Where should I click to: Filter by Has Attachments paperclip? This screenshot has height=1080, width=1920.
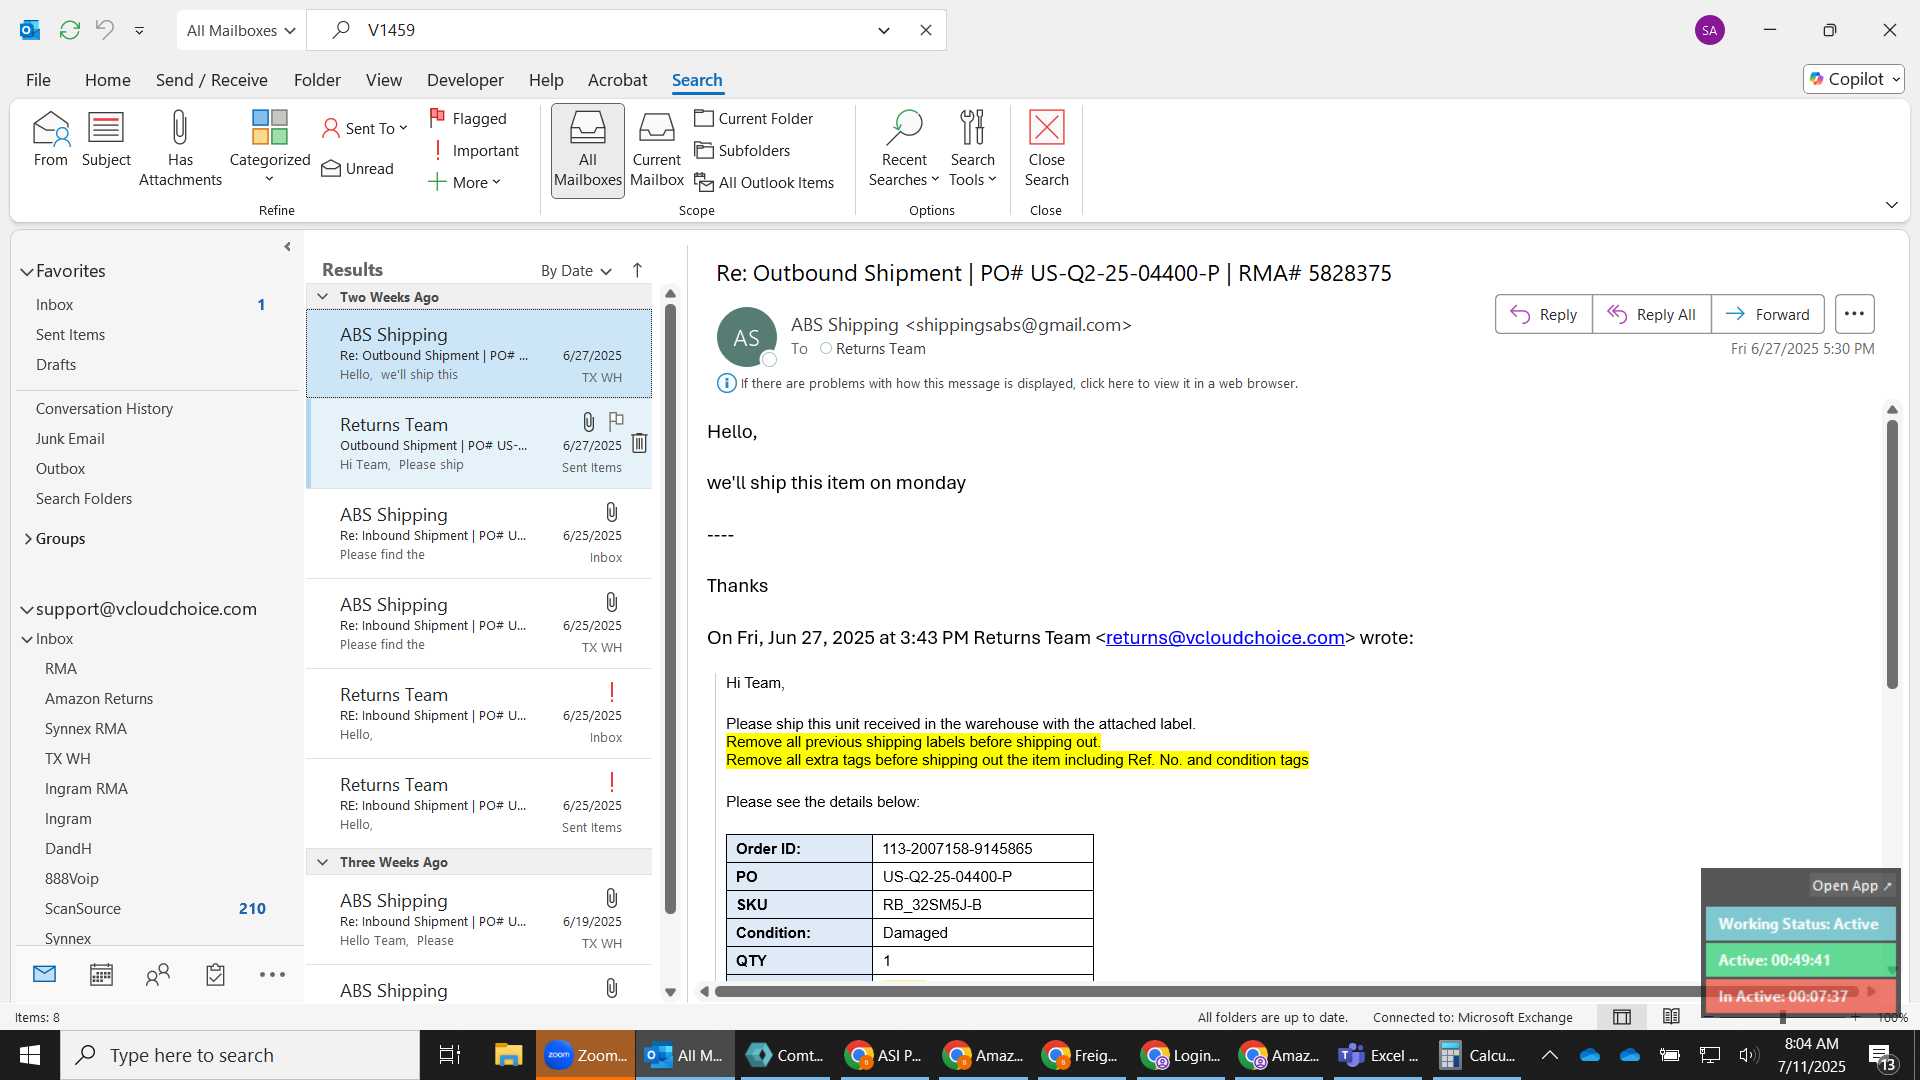(x=180, y=148)
